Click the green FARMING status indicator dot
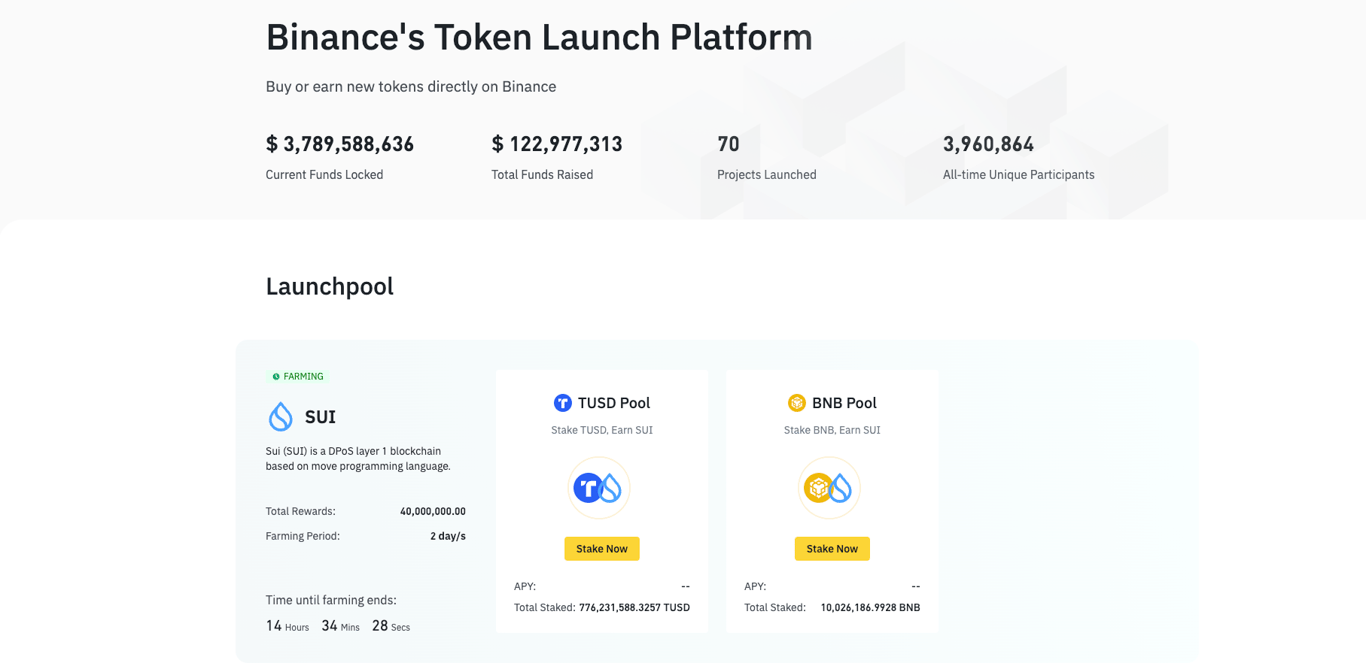1366x672 pixels. click(x=277, y=375)
